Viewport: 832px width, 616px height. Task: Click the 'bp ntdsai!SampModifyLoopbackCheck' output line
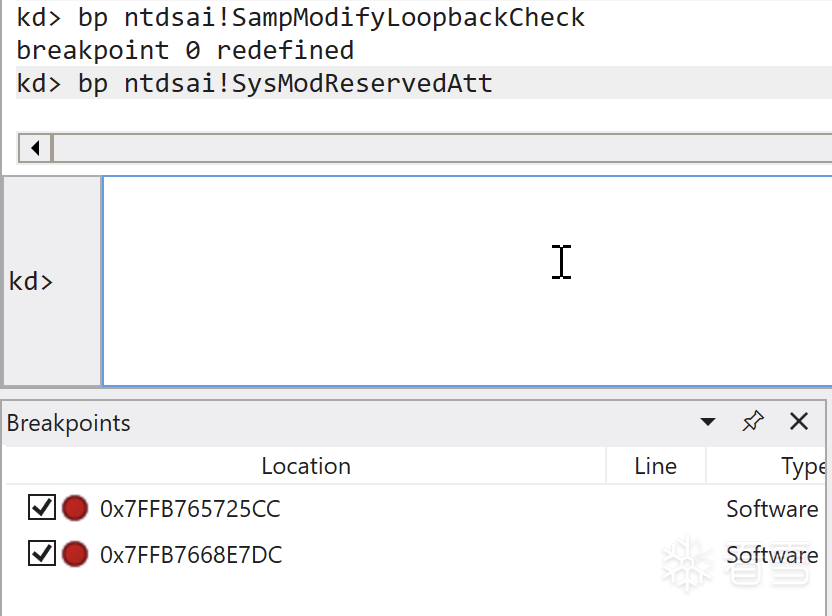[300, 18]
